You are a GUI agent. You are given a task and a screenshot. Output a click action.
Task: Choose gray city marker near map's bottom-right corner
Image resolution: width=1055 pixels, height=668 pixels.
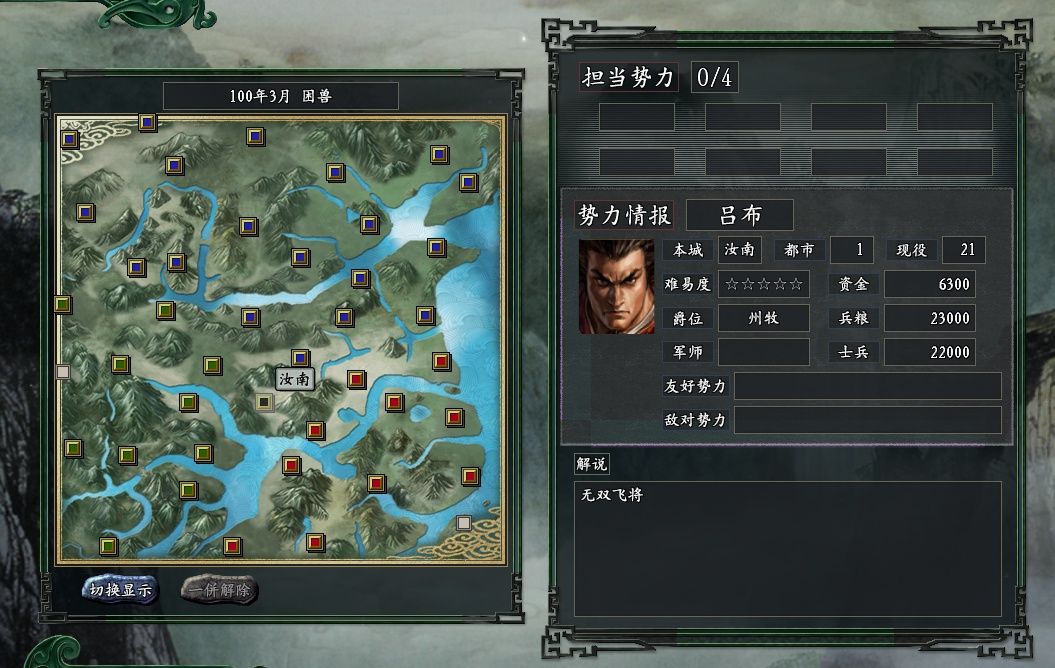tap(464, 523)
